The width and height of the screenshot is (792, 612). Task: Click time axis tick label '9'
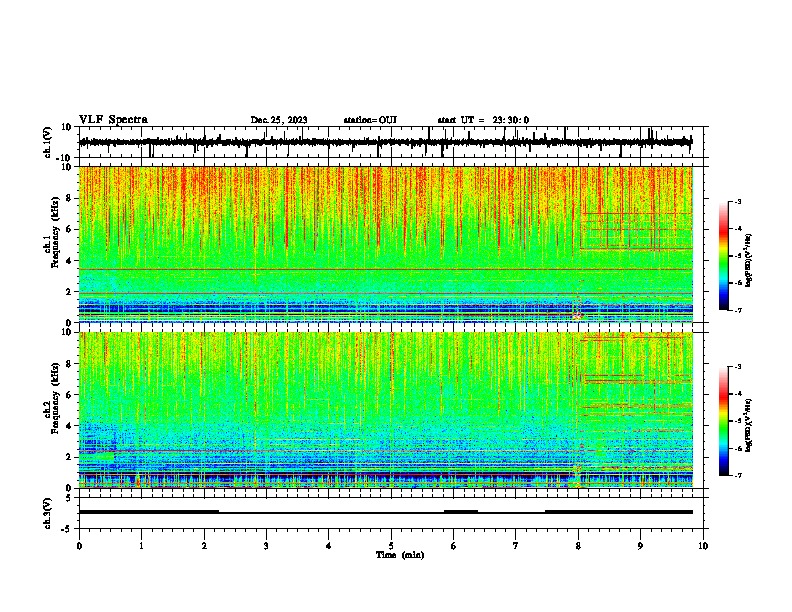click(x=640, y=546)
